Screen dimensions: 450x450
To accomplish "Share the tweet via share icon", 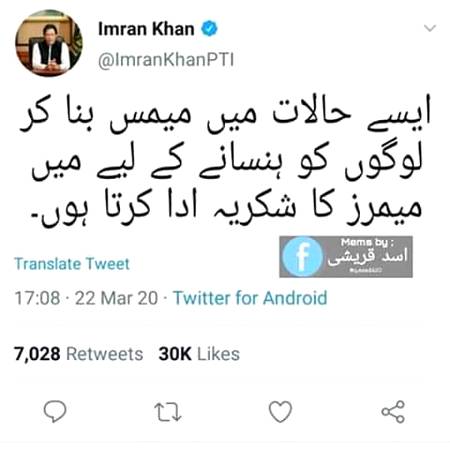I will point(393,412).
